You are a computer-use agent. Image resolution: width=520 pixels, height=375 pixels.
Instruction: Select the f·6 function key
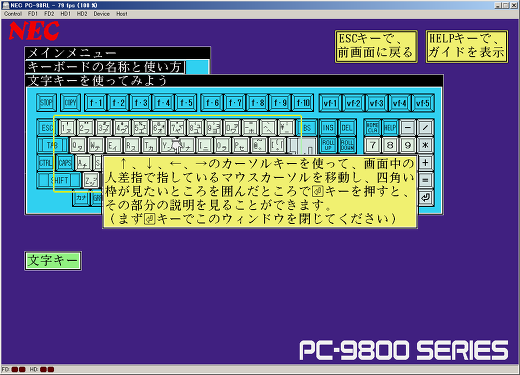click(x=212, y=103)
